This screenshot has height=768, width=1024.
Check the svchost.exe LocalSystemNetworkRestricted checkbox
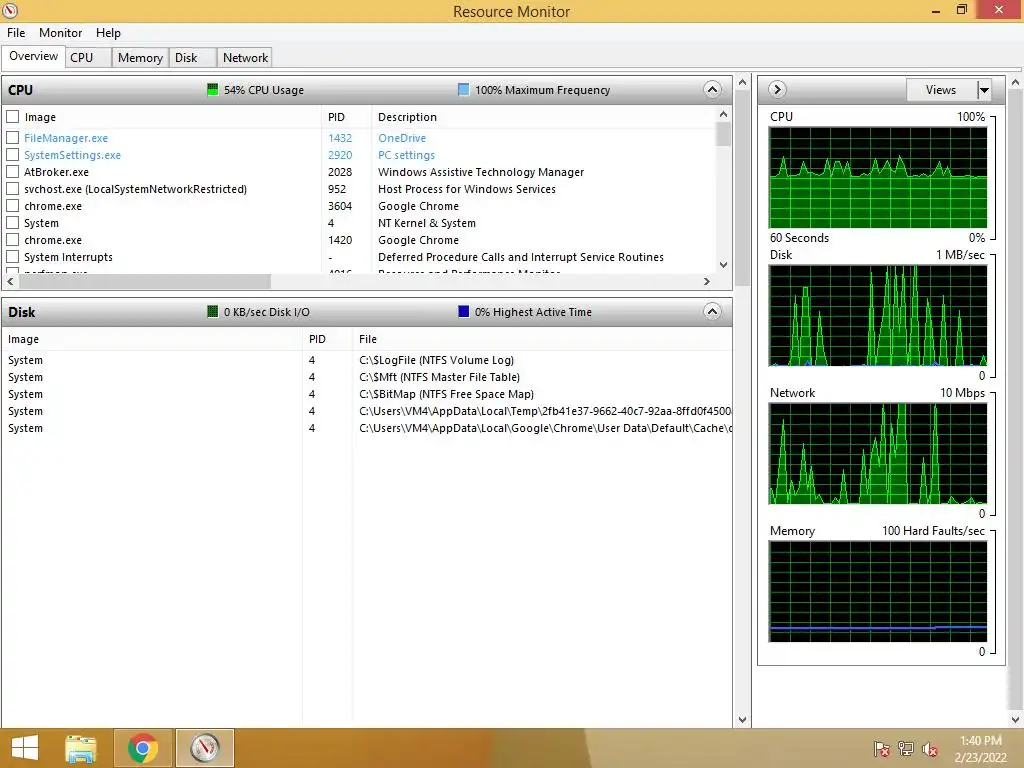(12, 189)
